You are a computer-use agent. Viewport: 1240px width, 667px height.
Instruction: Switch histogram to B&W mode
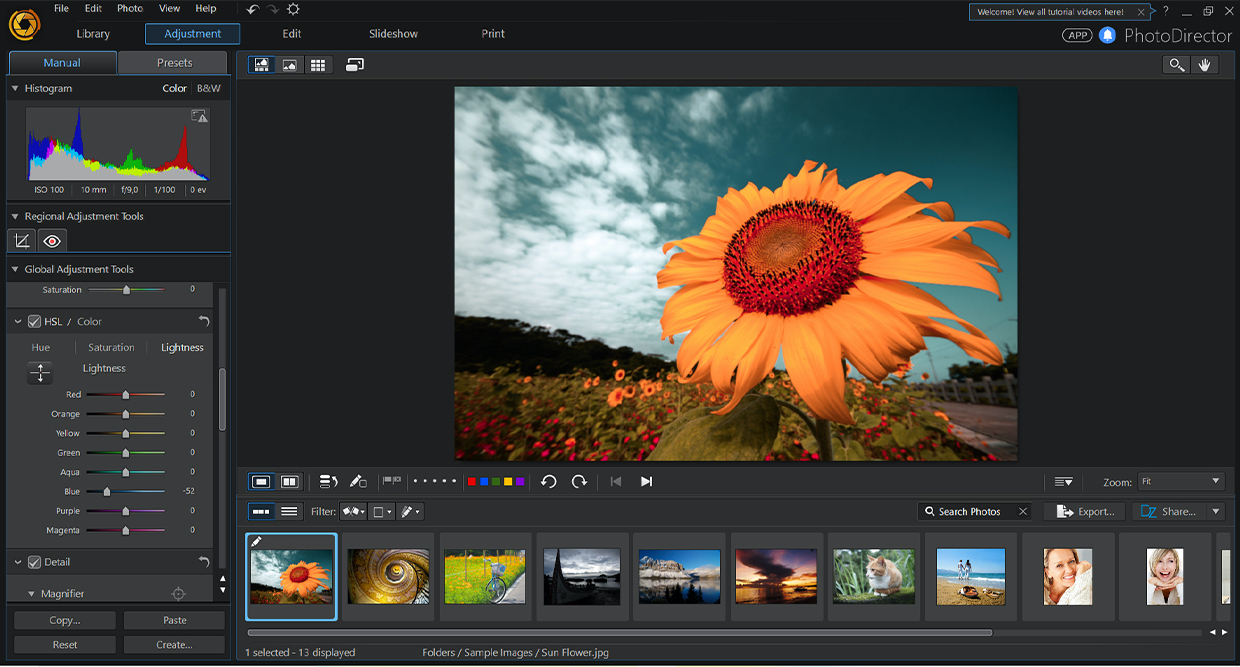(x=209, y=88)
